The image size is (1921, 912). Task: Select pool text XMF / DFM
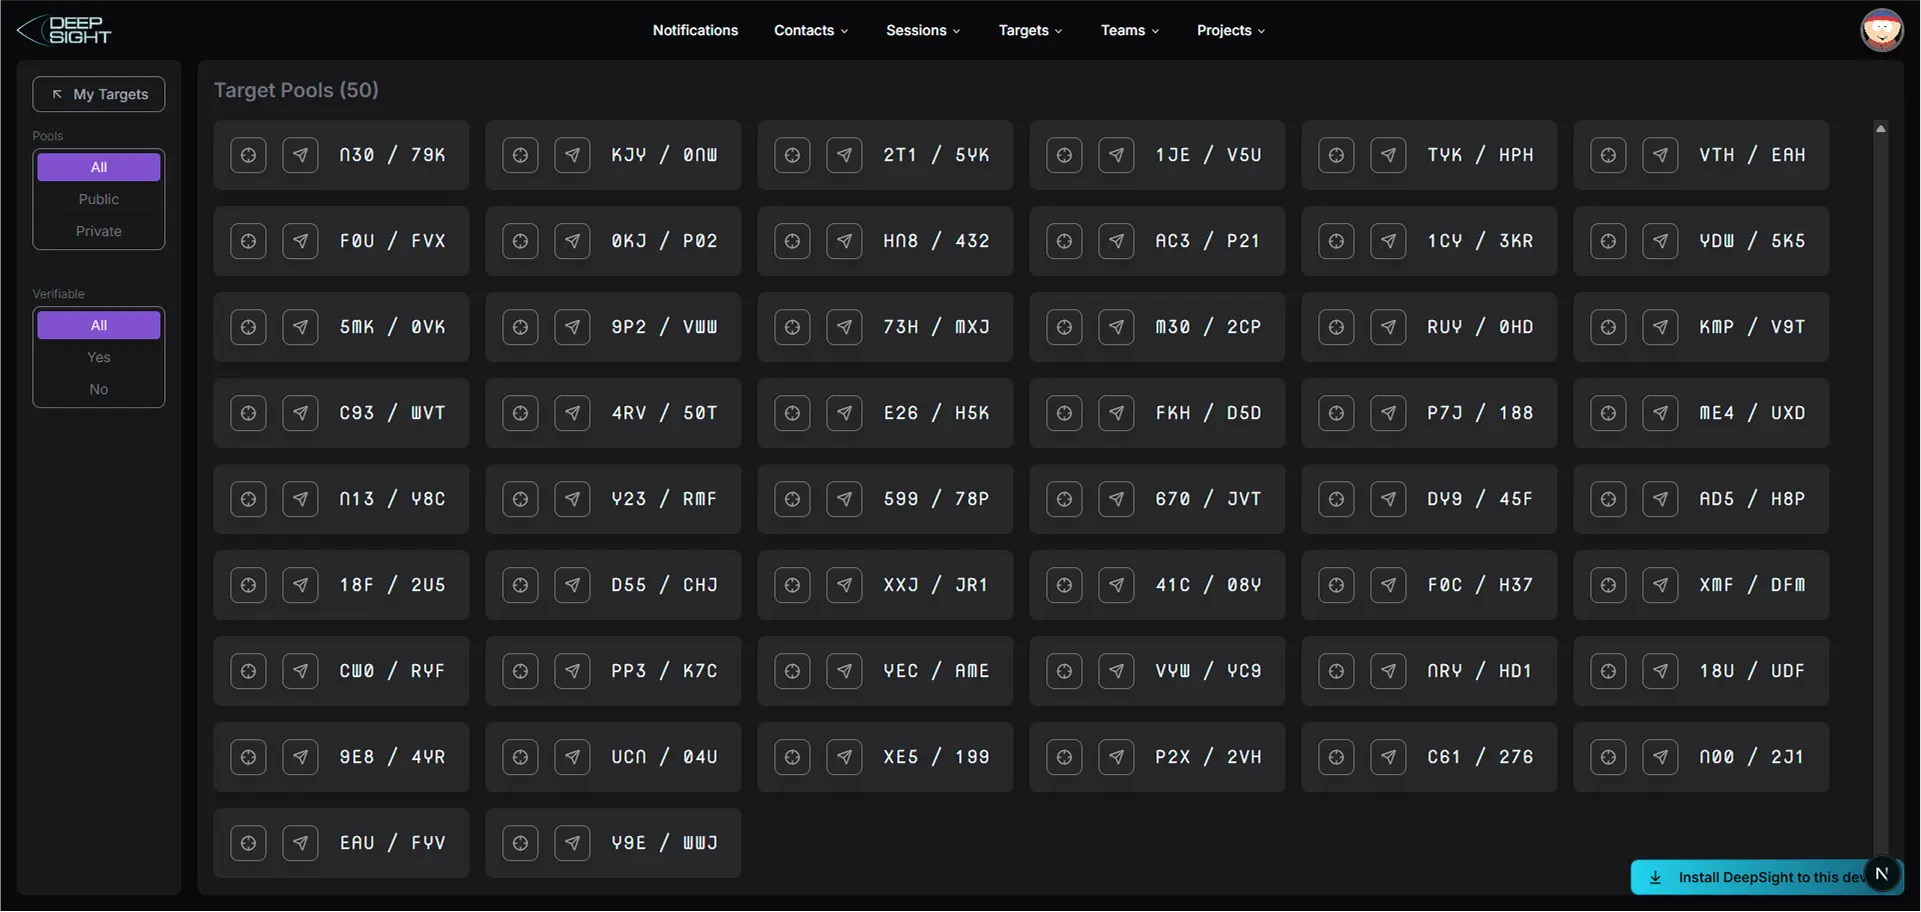click(1753, 585)
